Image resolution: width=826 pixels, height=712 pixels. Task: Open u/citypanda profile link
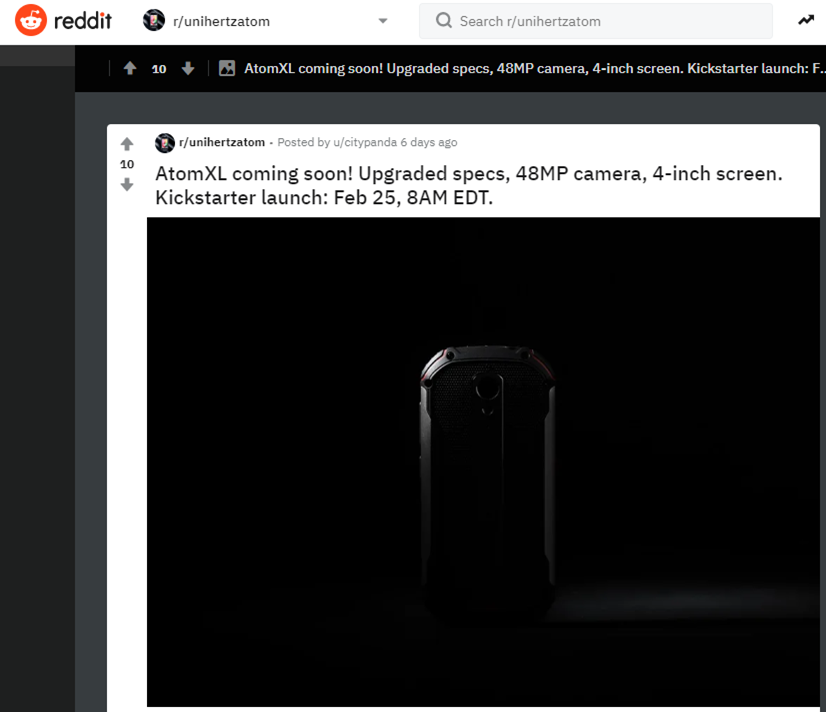point(365,142)
